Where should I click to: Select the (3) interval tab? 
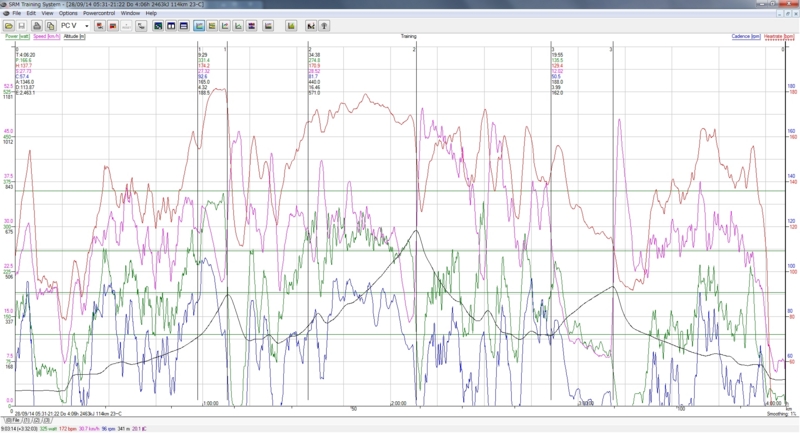(46, 420)
